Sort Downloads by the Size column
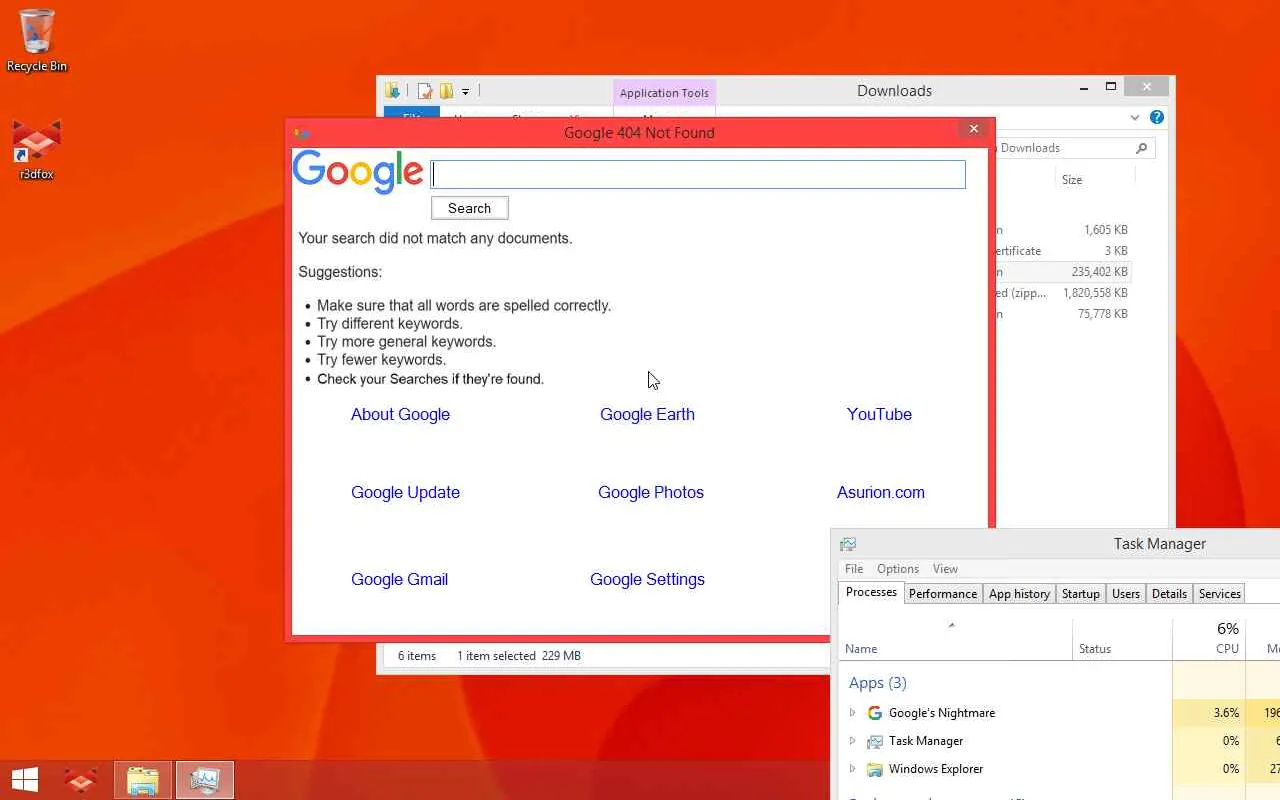 click(1072, 180)
